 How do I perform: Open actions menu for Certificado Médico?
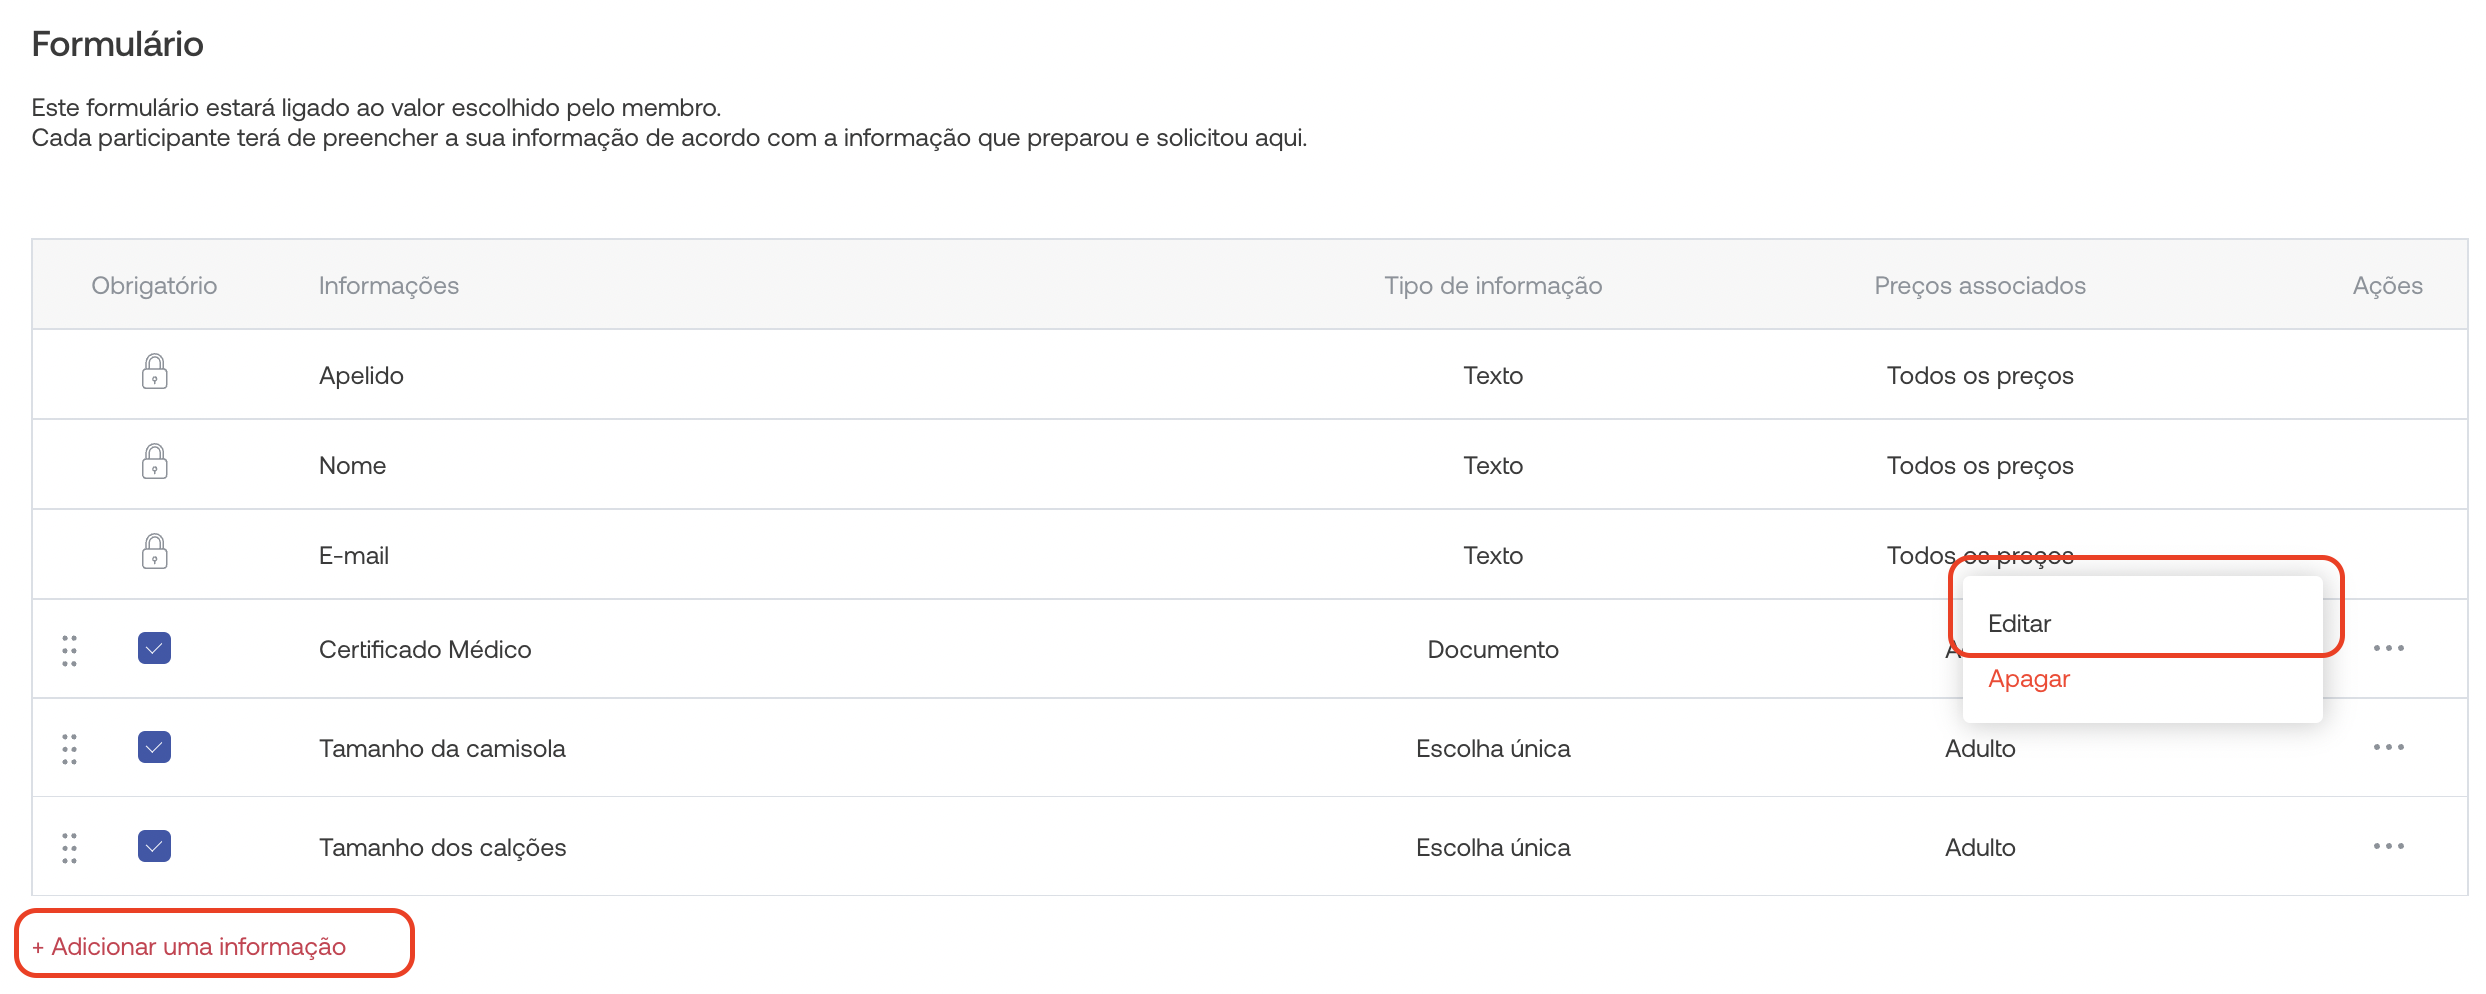(x=2388, y=648)
